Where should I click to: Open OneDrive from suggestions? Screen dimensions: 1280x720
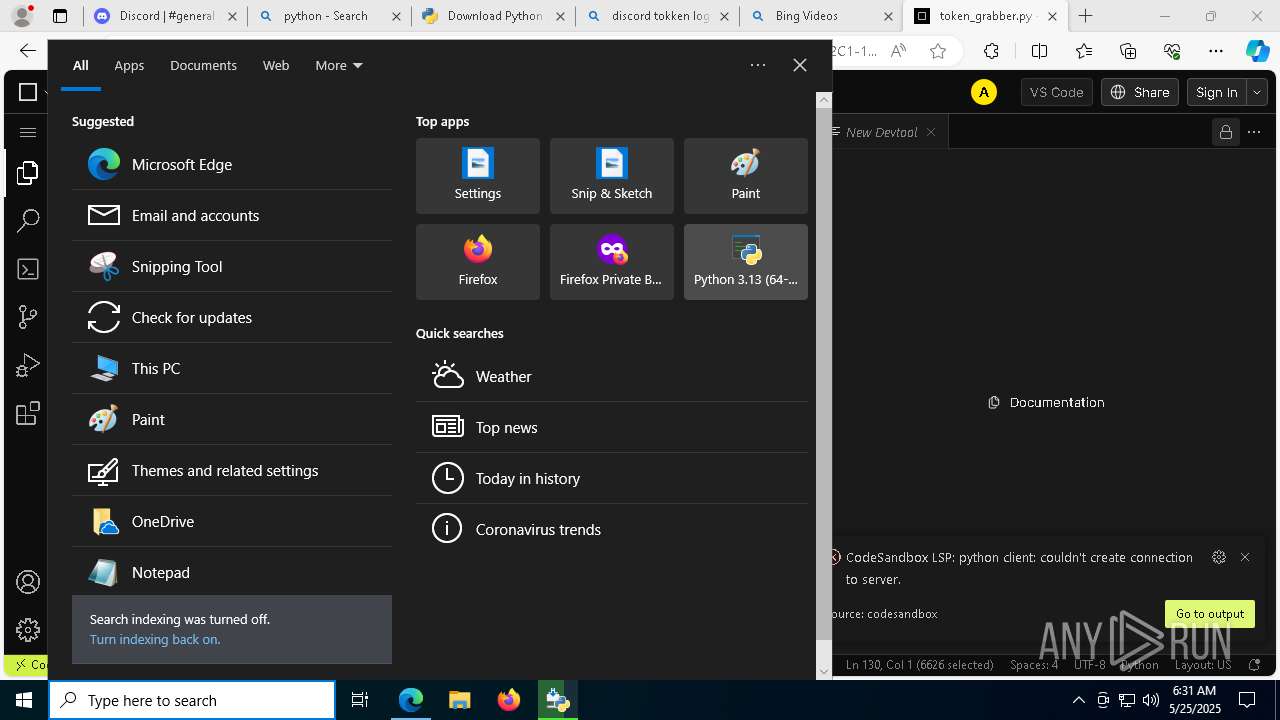232,521
